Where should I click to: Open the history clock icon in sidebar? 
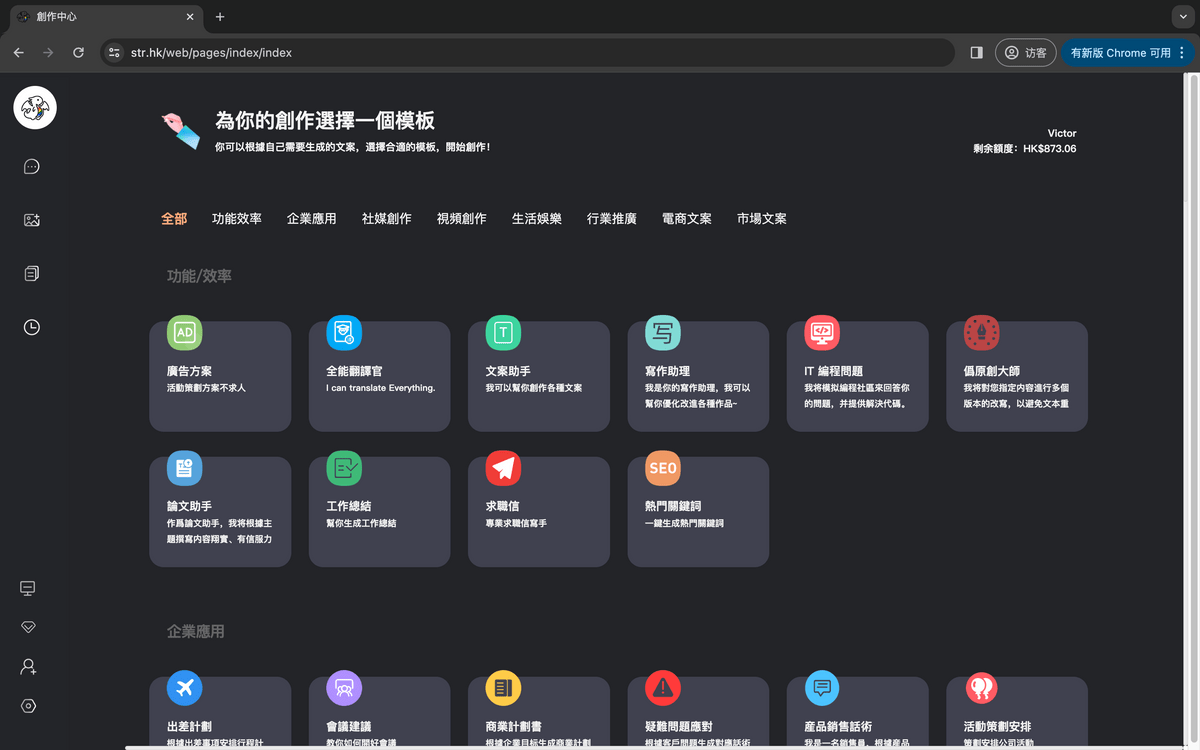coord(31,327)
